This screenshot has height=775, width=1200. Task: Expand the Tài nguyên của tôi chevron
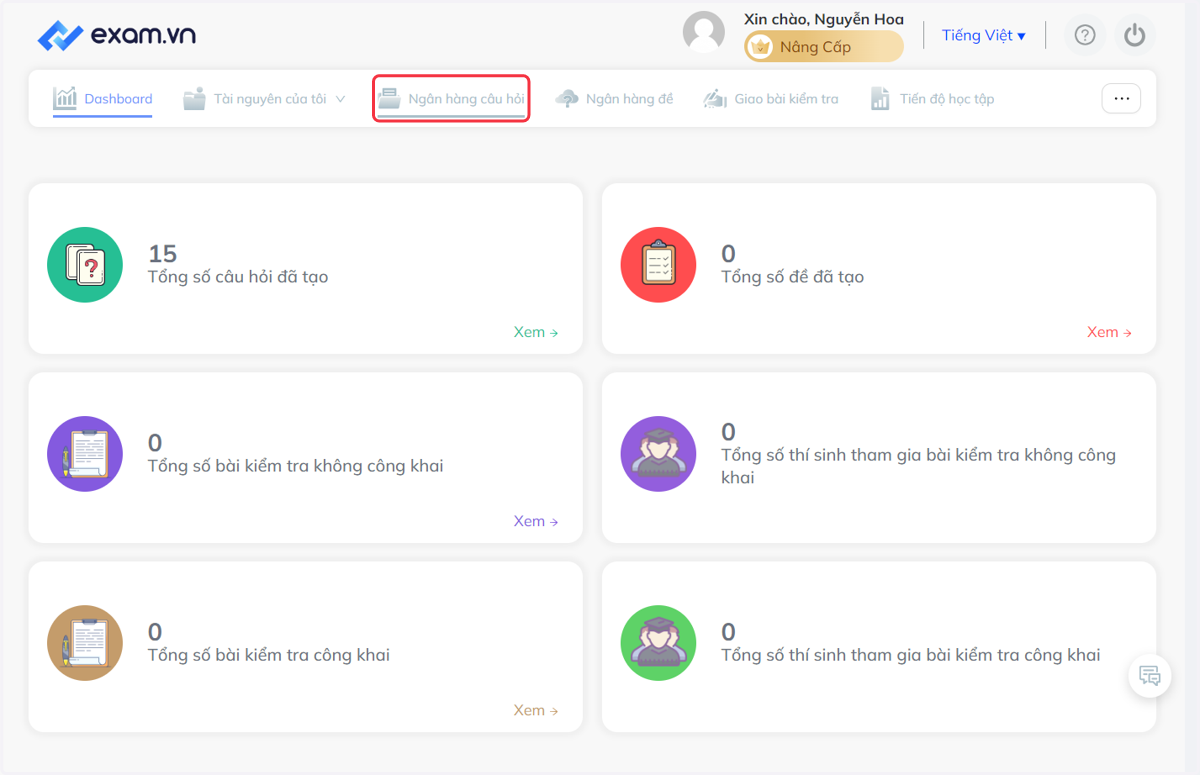point(340,99)
